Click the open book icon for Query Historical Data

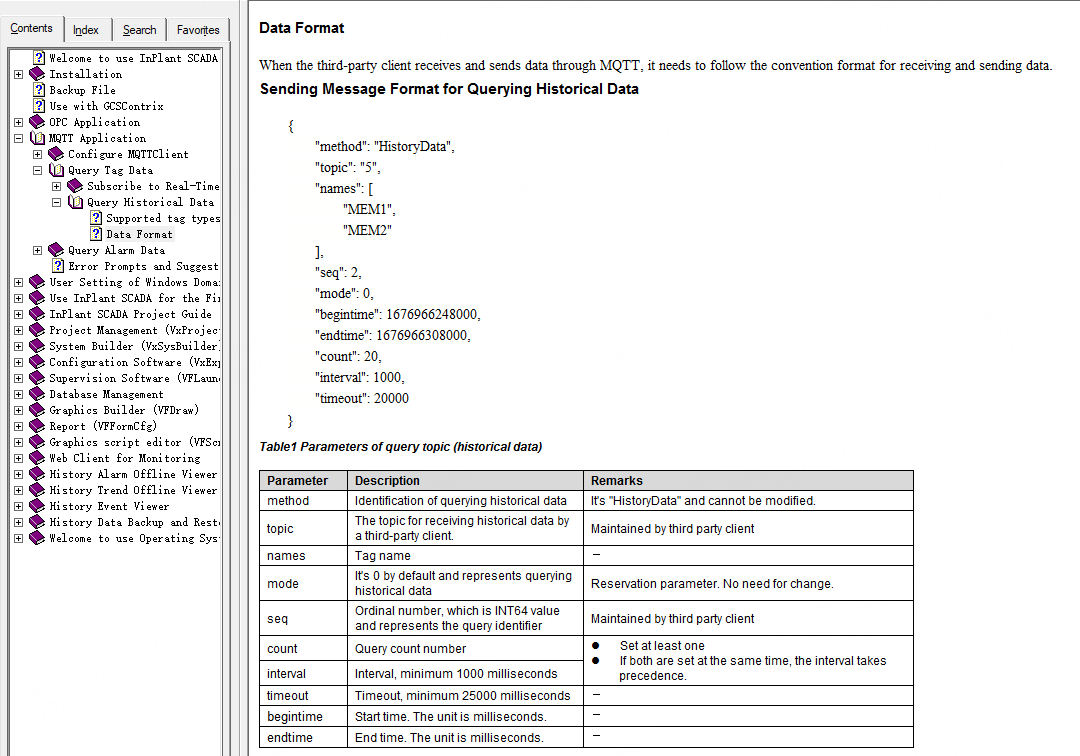pyautogui.click(x=75, y=202)
